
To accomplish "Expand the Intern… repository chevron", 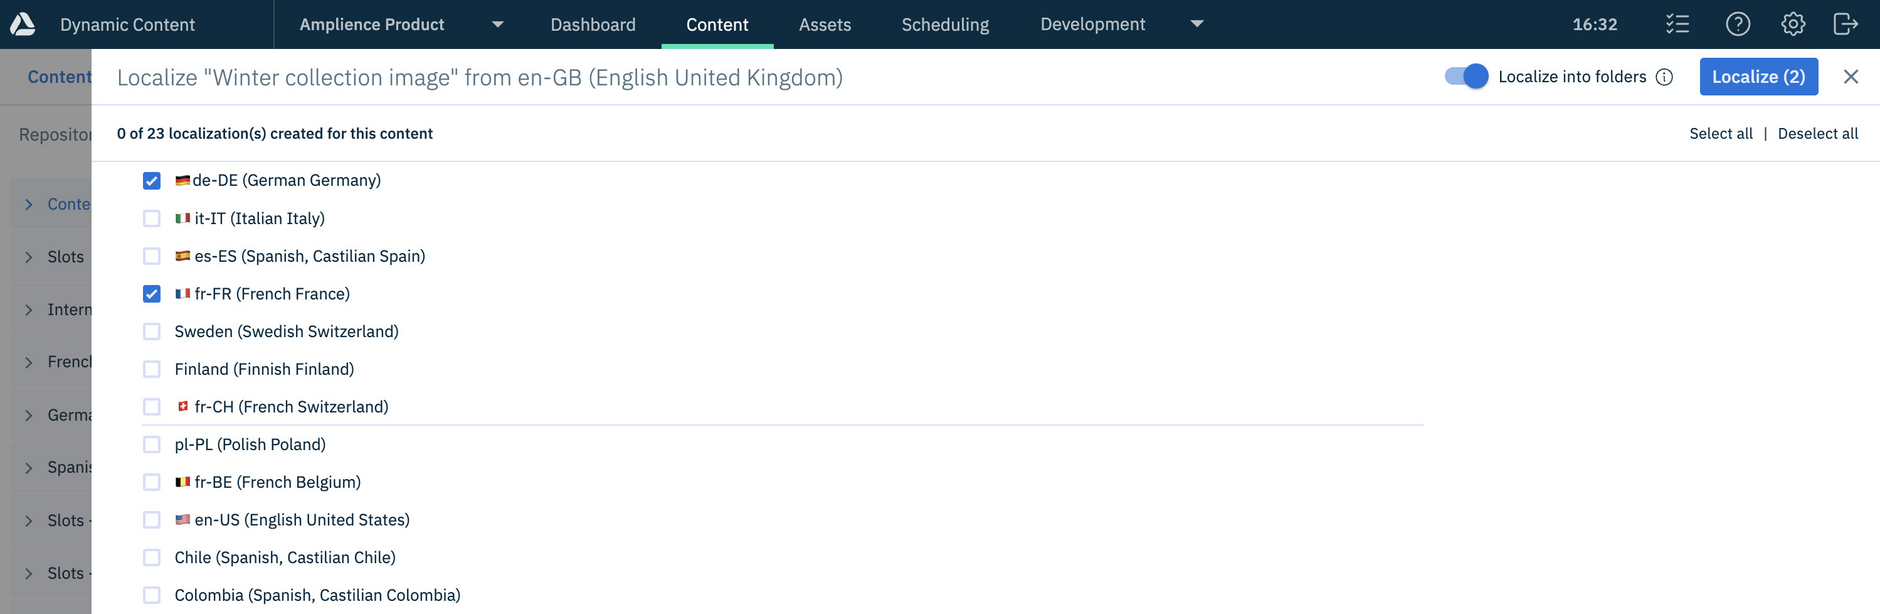I will point(29,310).
